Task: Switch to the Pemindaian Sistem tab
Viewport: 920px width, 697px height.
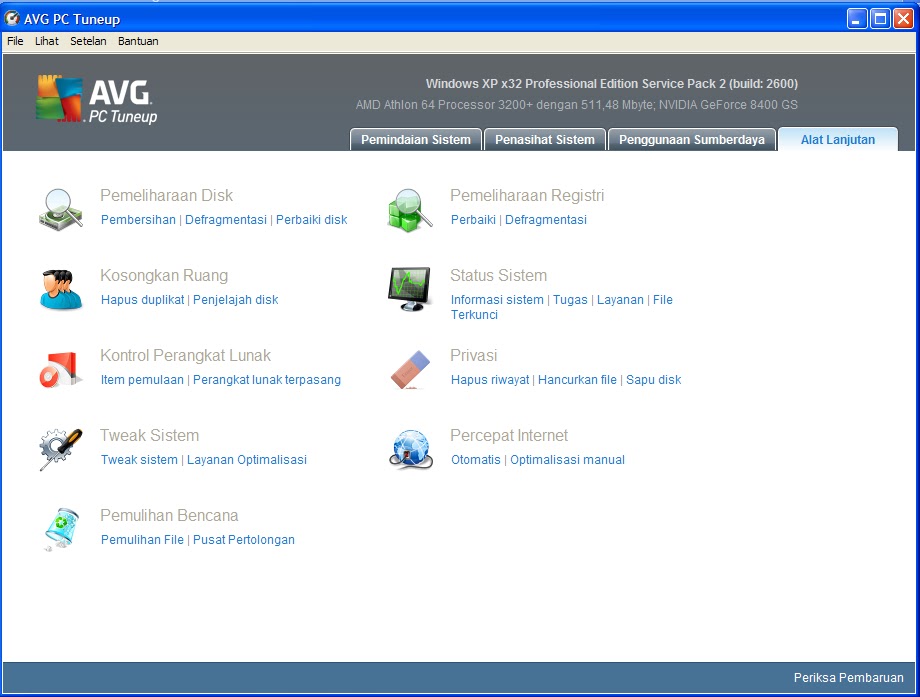Action: coord(416,140)
